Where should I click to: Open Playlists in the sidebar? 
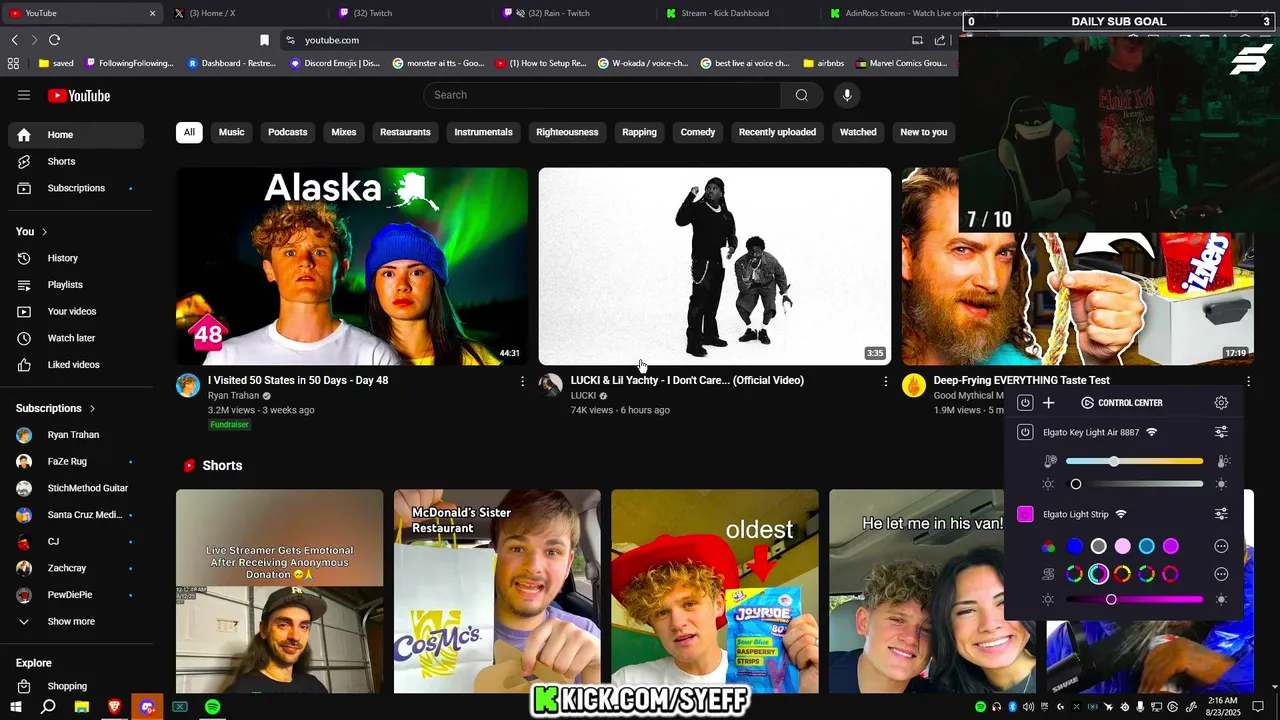[76, 285]
